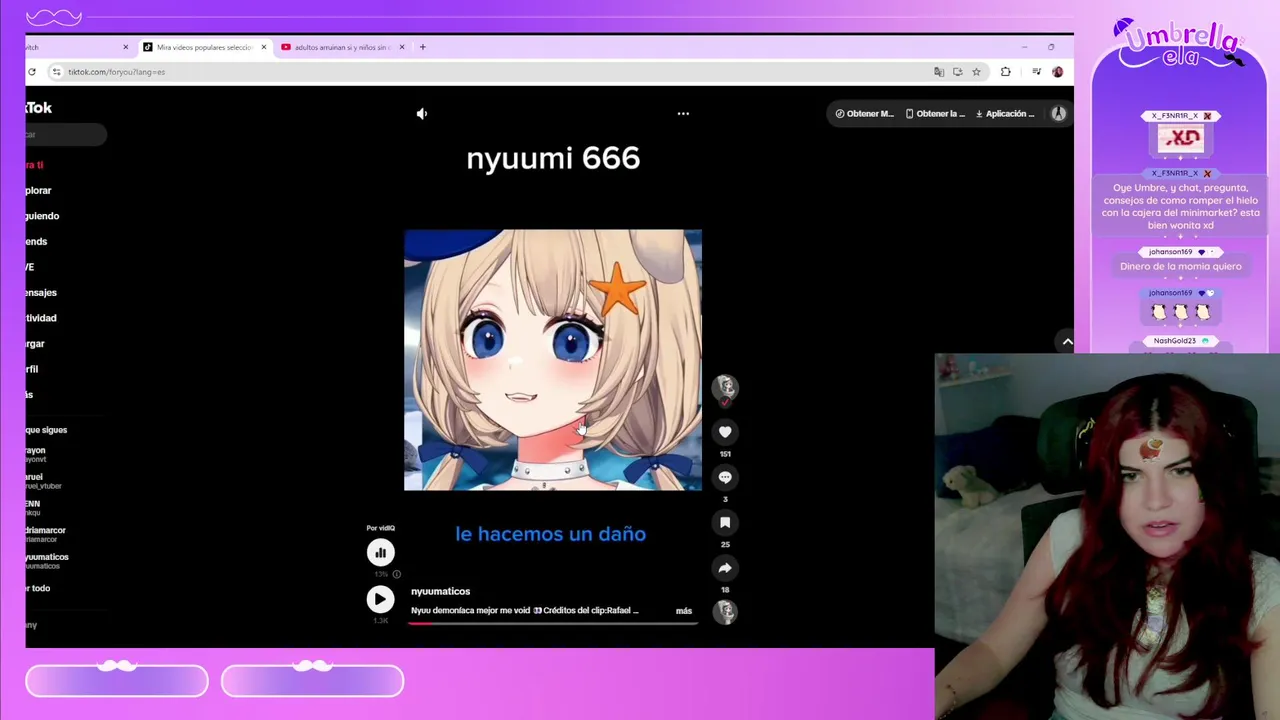The height and width of the screenshot is (720, 1280).
Task: Reload the page in the browser
Action: pos(32,72)
